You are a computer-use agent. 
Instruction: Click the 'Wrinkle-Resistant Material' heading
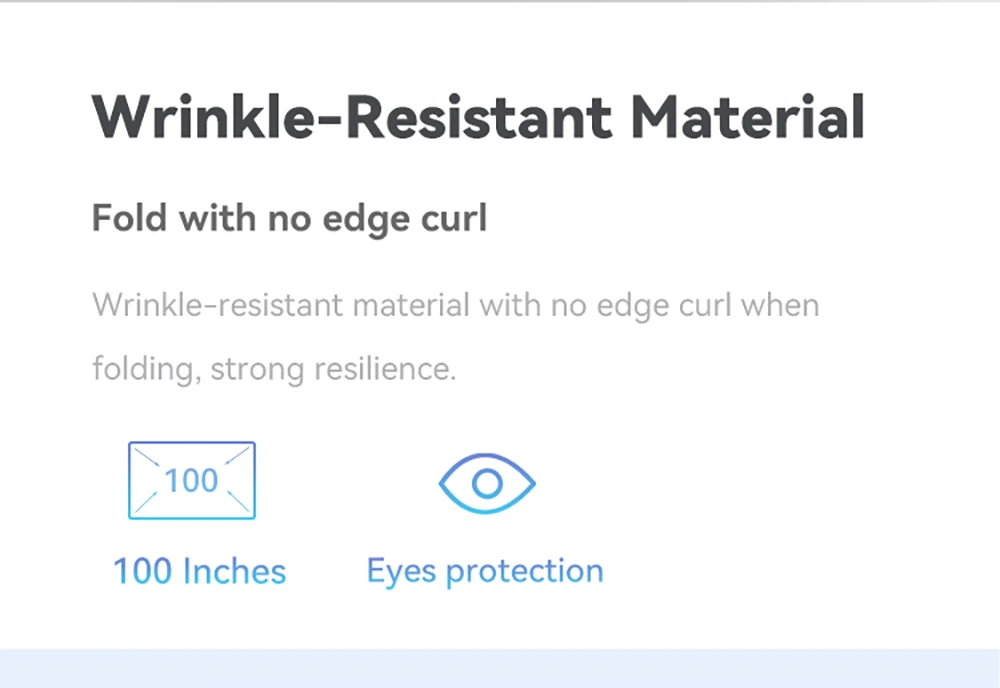(478, 117)
